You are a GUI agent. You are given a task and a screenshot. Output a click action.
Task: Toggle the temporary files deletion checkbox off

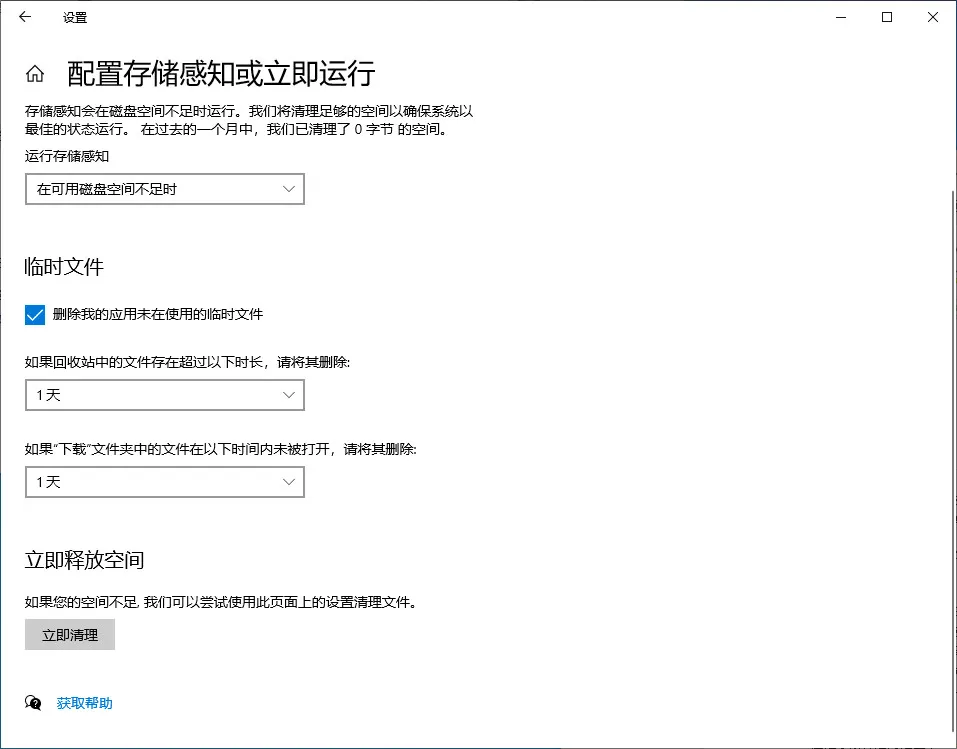click(34, 314)
